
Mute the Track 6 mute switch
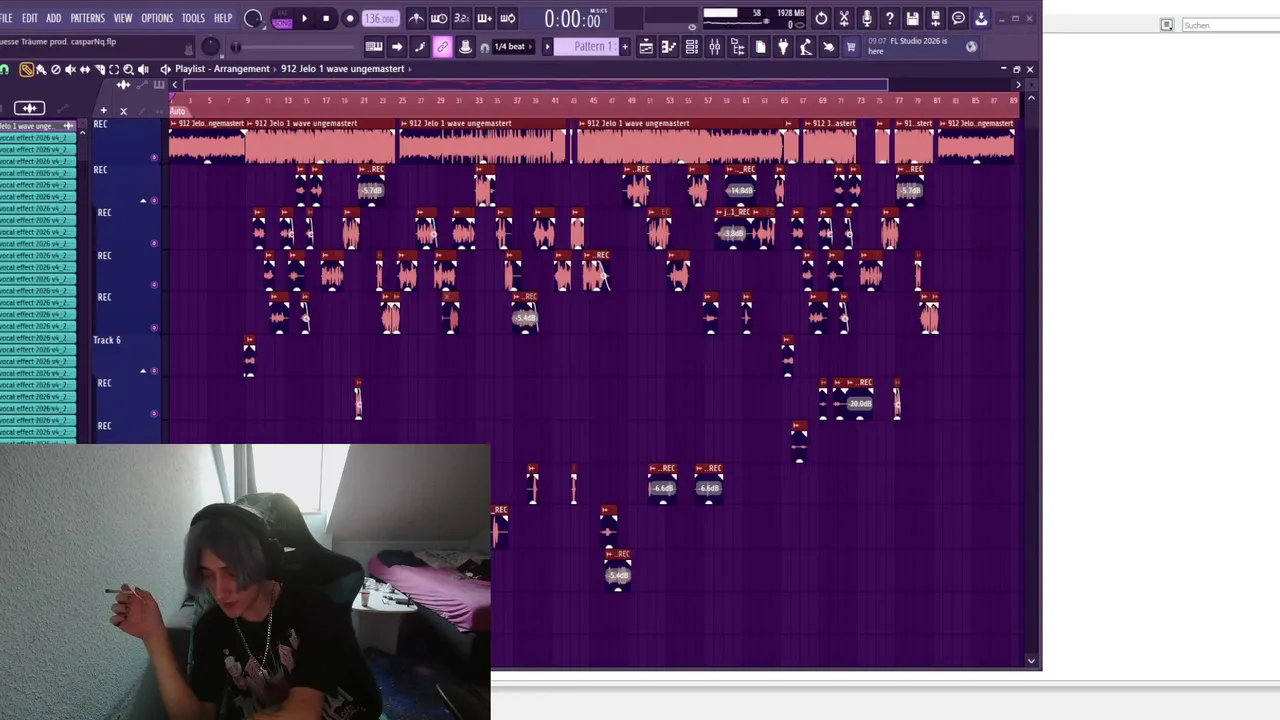coord(154,371)
